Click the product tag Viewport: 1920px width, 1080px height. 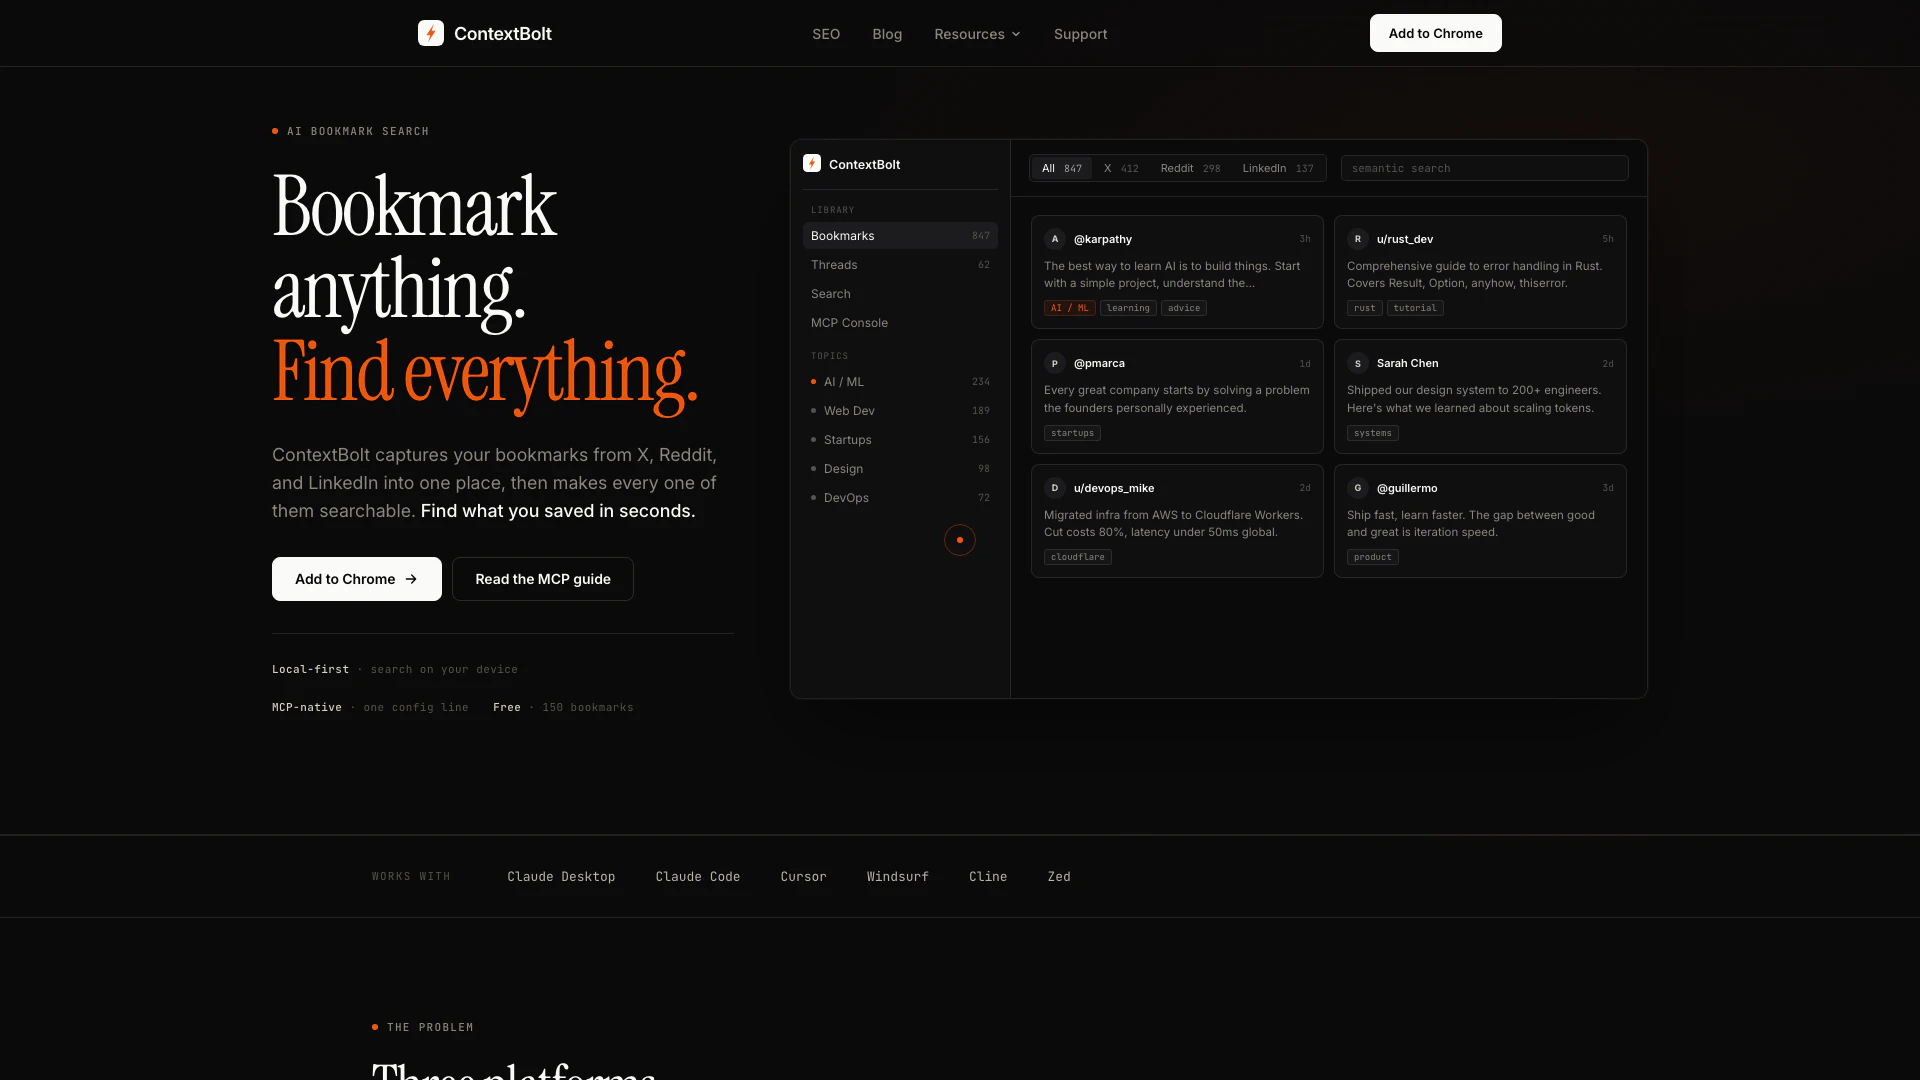(x=1372, y=557)
